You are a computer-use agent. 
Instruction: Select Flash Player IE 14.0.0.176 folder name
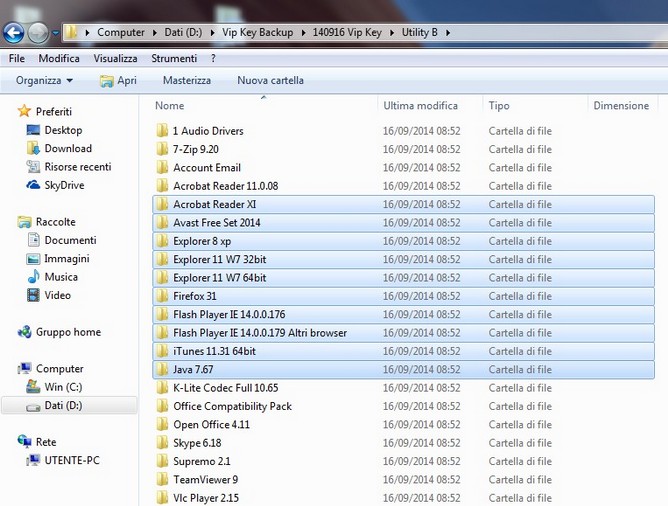(229, 314)
